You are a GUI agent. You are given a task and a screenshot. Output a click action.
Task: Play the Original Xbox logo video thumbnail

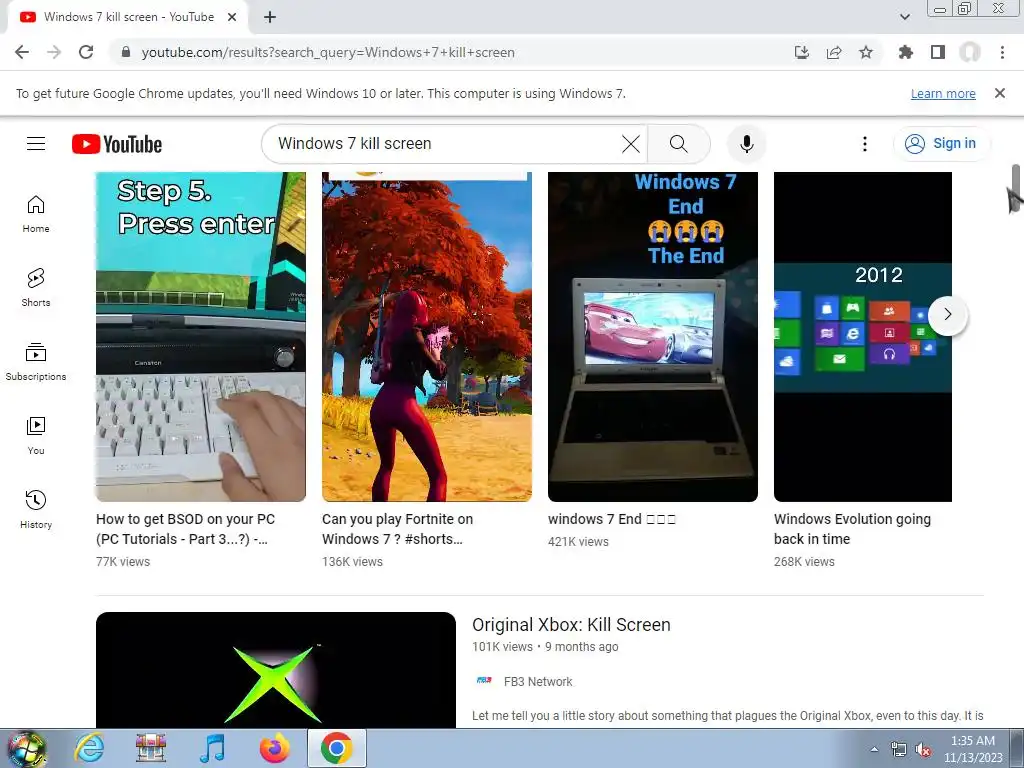[276, 670]
